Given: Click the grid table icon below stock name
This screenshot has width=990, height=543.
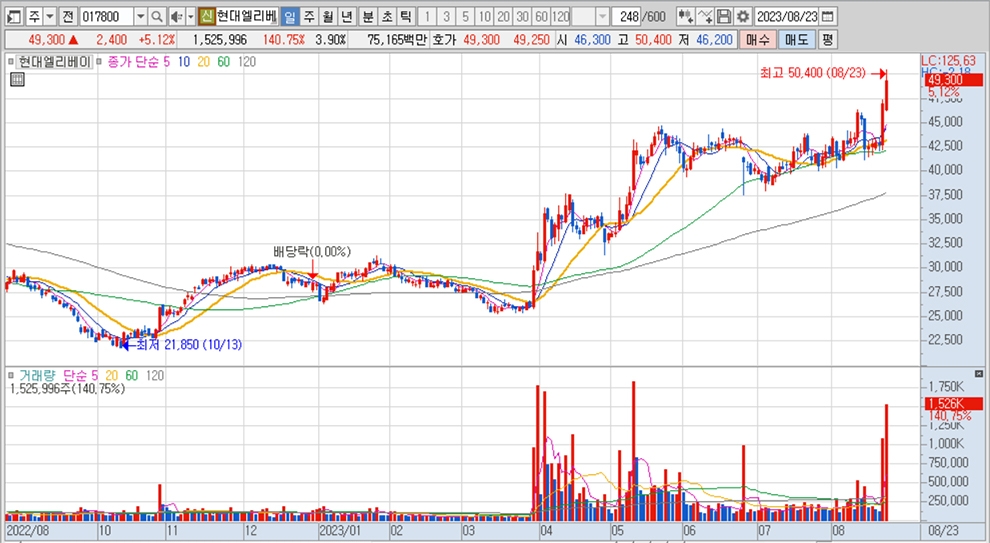Looking at the screenshot, I should [15, 80].
